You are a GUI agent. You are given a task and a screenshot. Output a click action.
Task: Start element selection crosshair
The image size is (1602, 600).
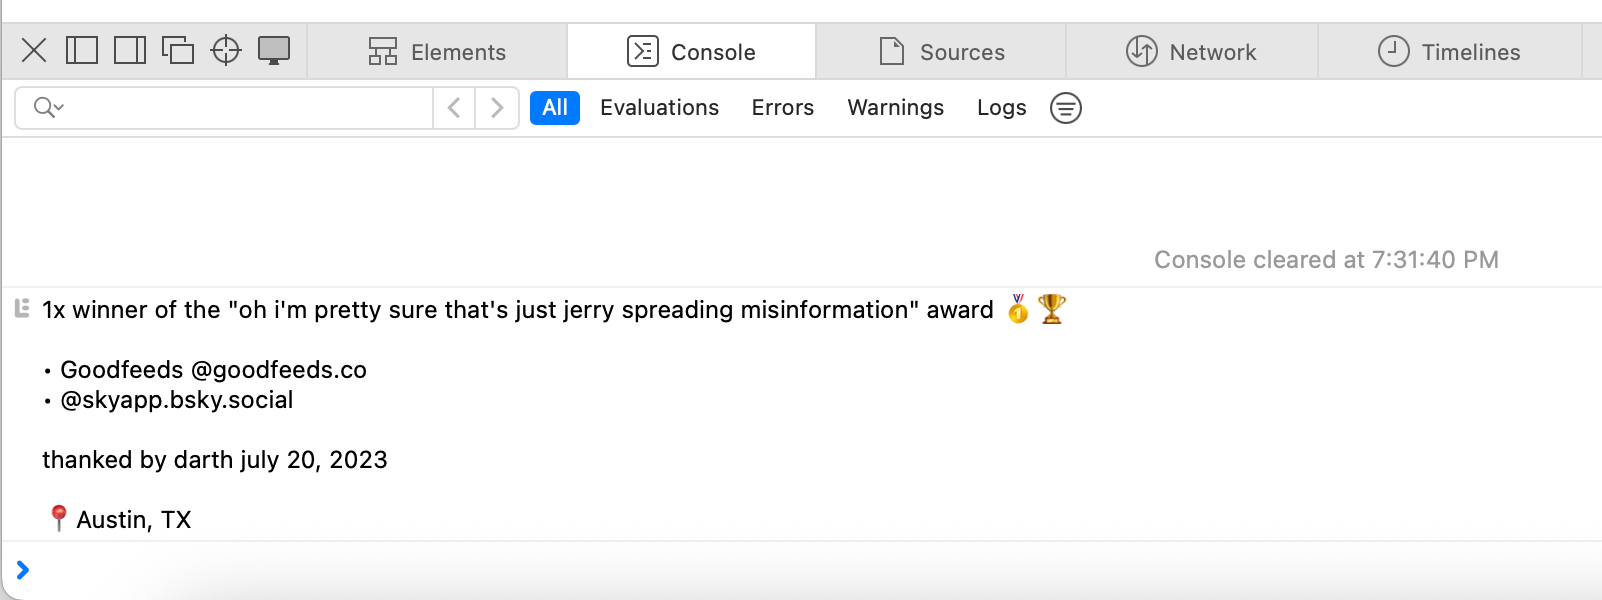[x=226, y=50]
